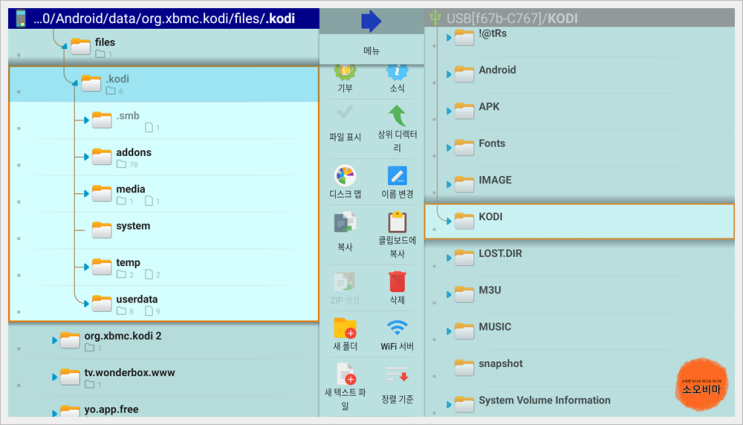The height and width of the screenshot is (425, 743).
Task: Select the .kodi folder row
Action: (x=163, y=84)
